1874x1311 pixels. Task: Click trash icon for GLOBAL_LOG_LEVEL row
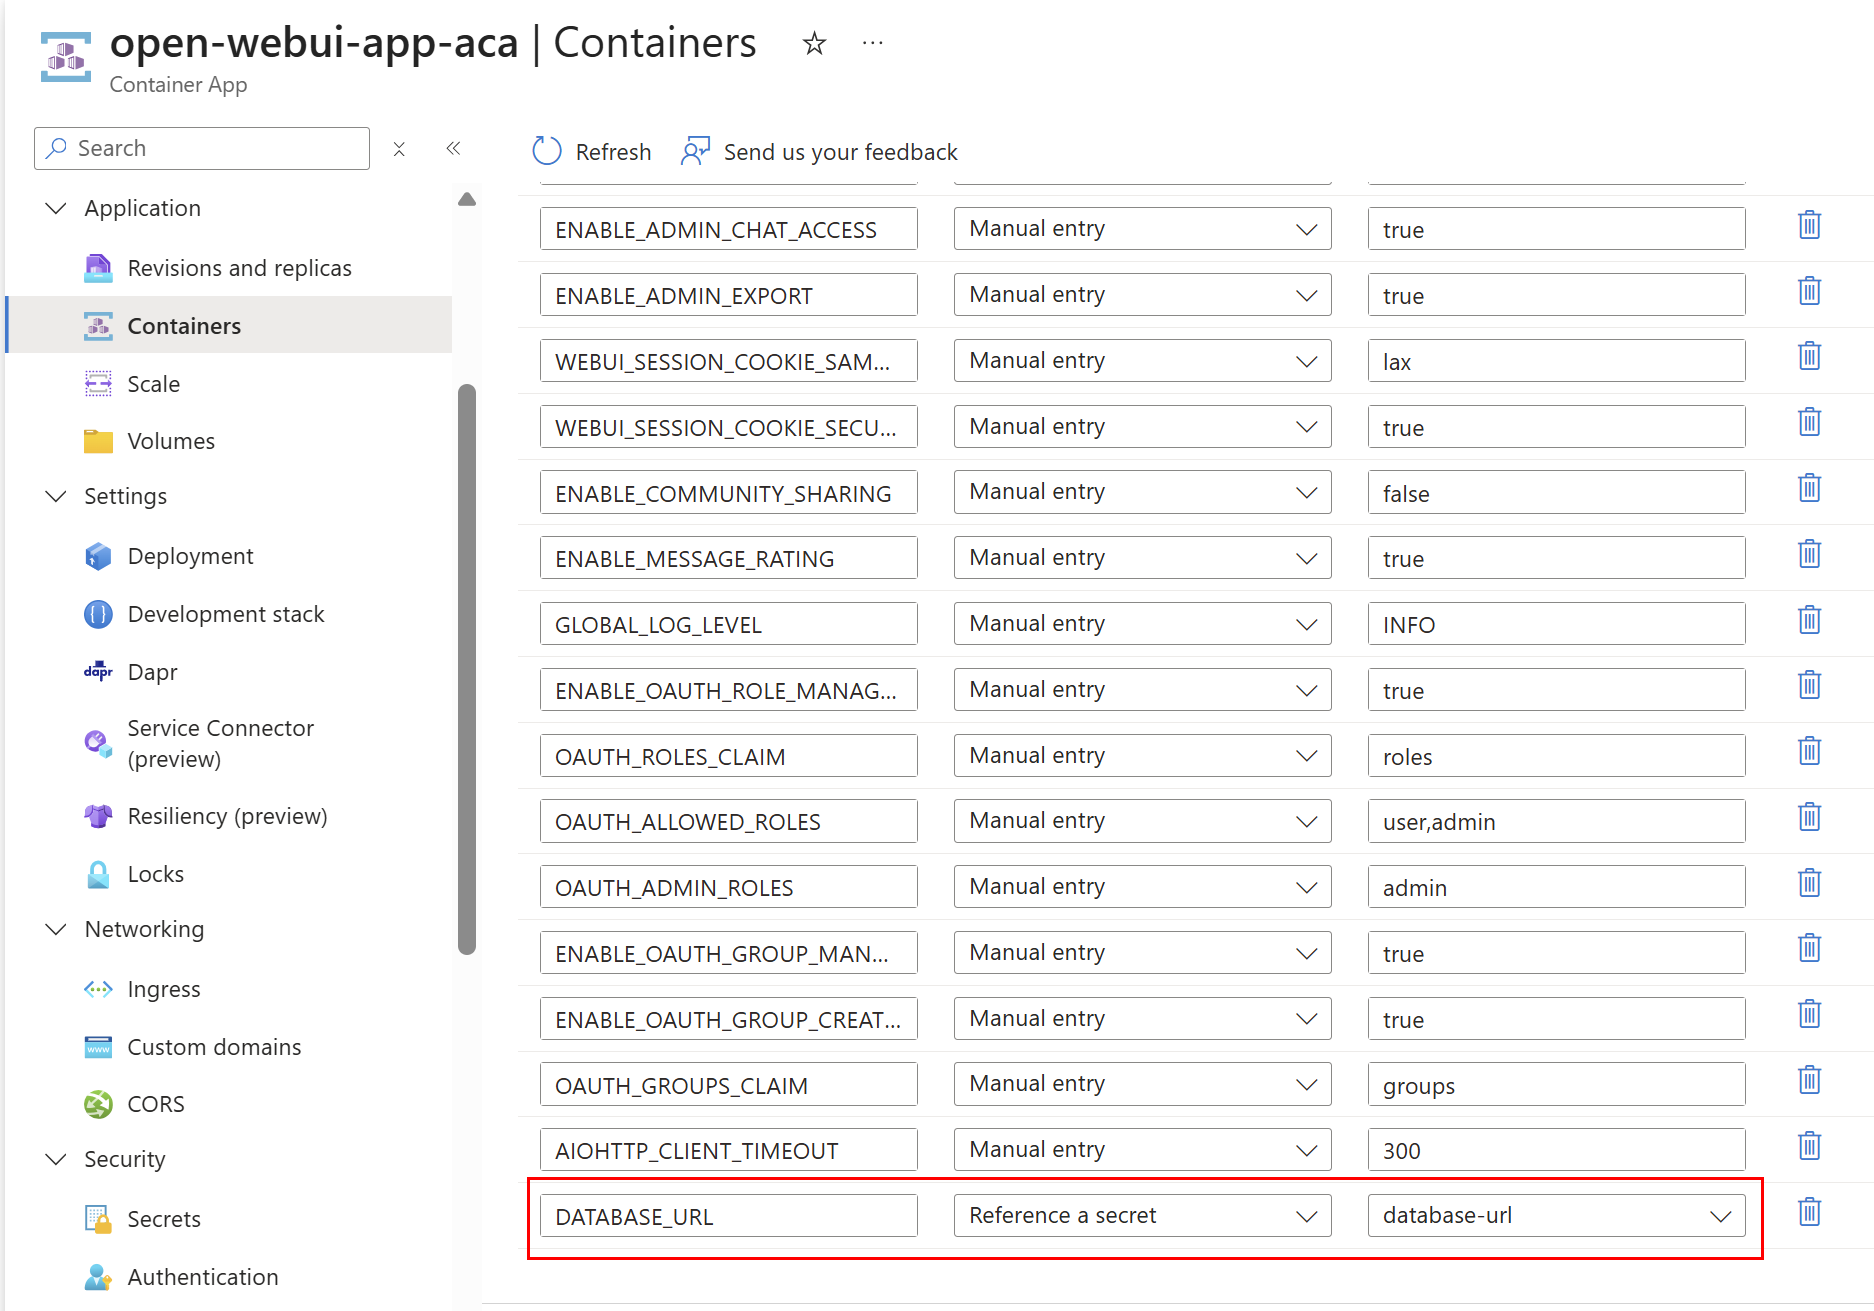[x=1809, y=620]
